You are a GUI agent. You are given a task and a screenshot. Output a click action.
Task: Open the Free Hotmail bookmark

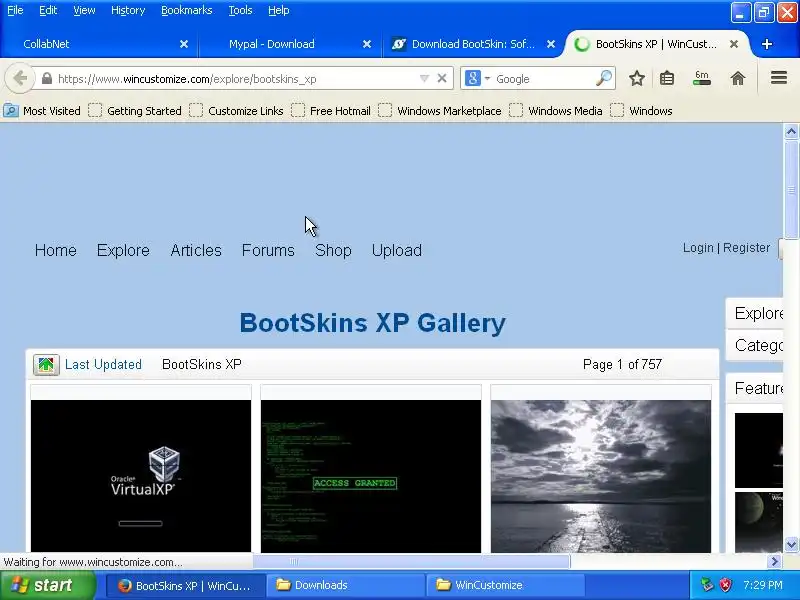click(x=331, y=111)
